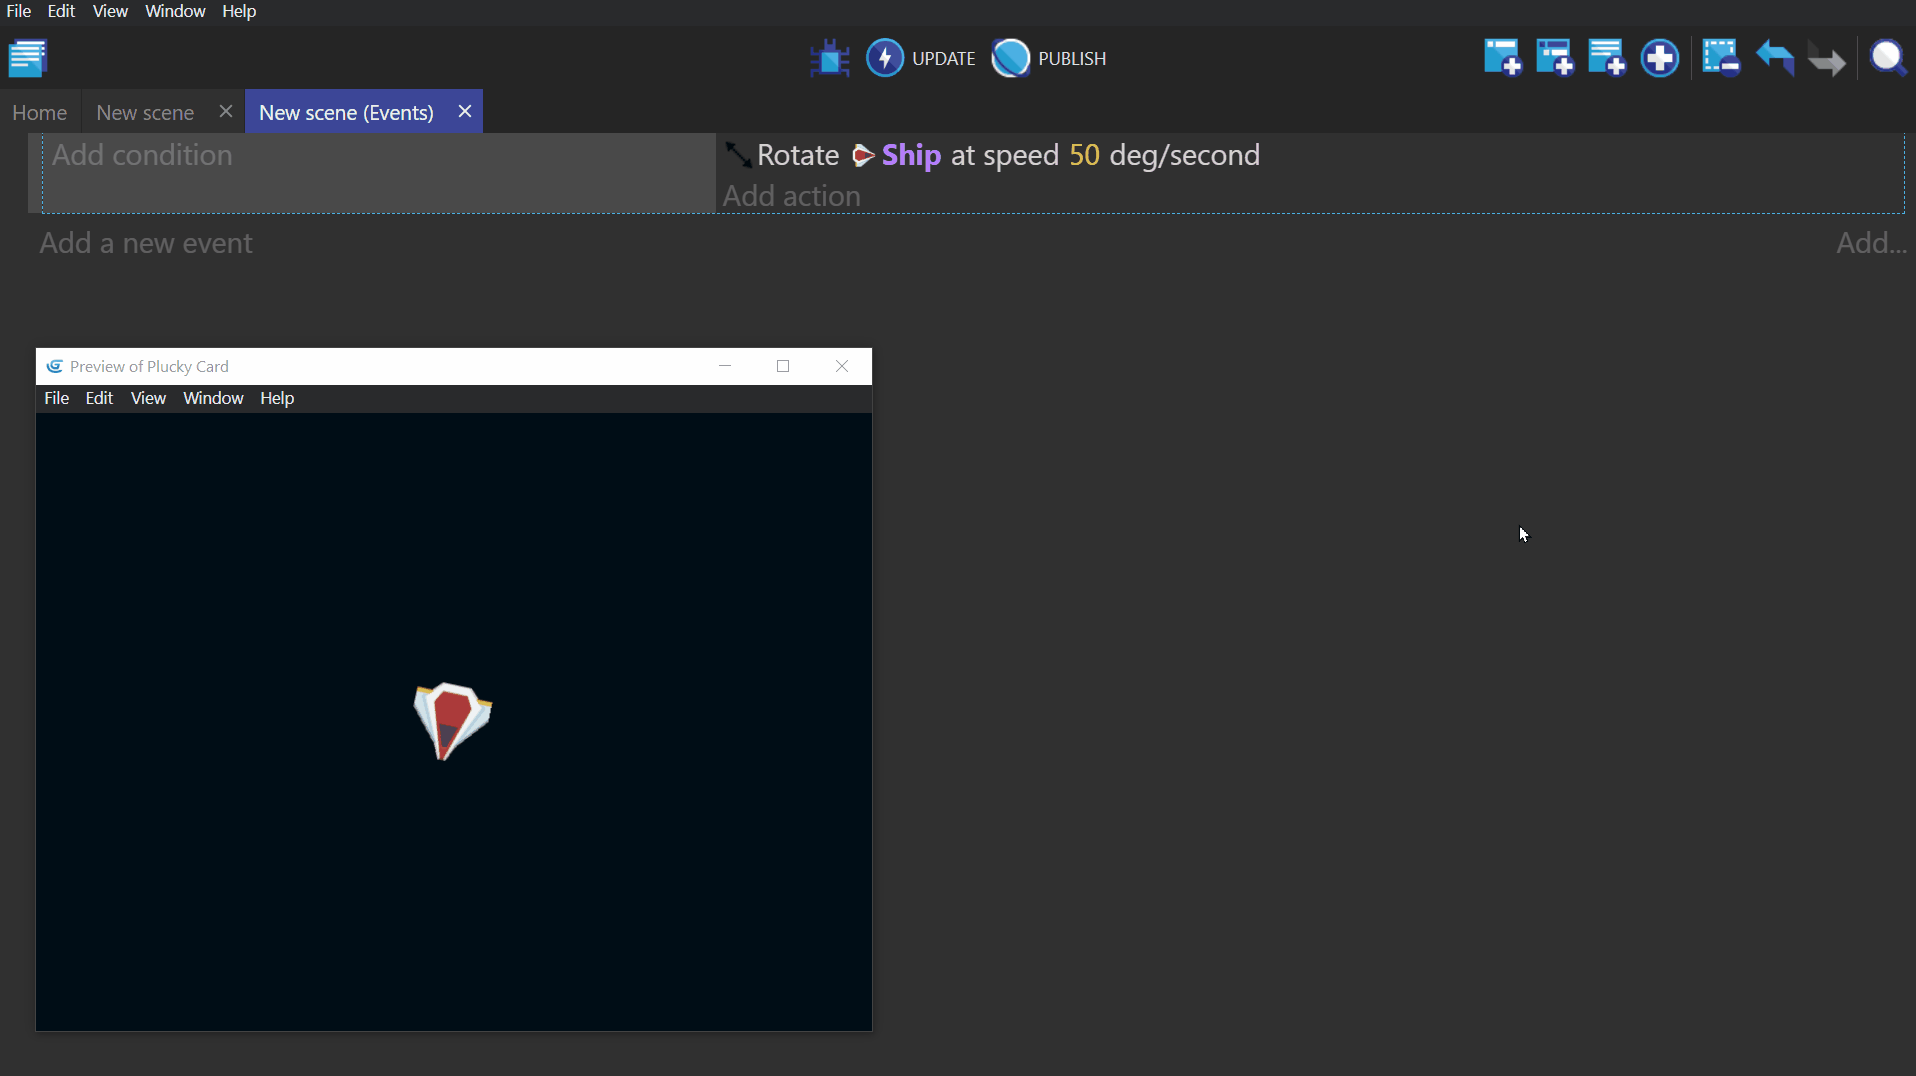Open search in events magnifier

coord(1887,58)
